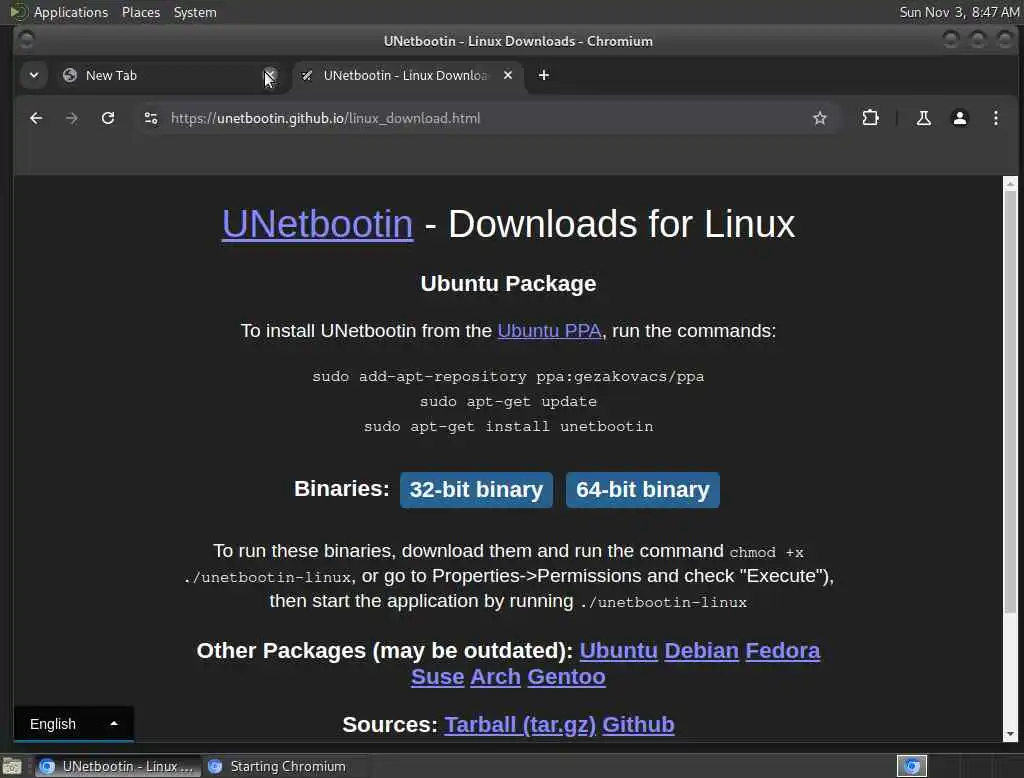1024x778 pixels.
Task: Switch to the New Tab tab
Action: coord(163,75)
